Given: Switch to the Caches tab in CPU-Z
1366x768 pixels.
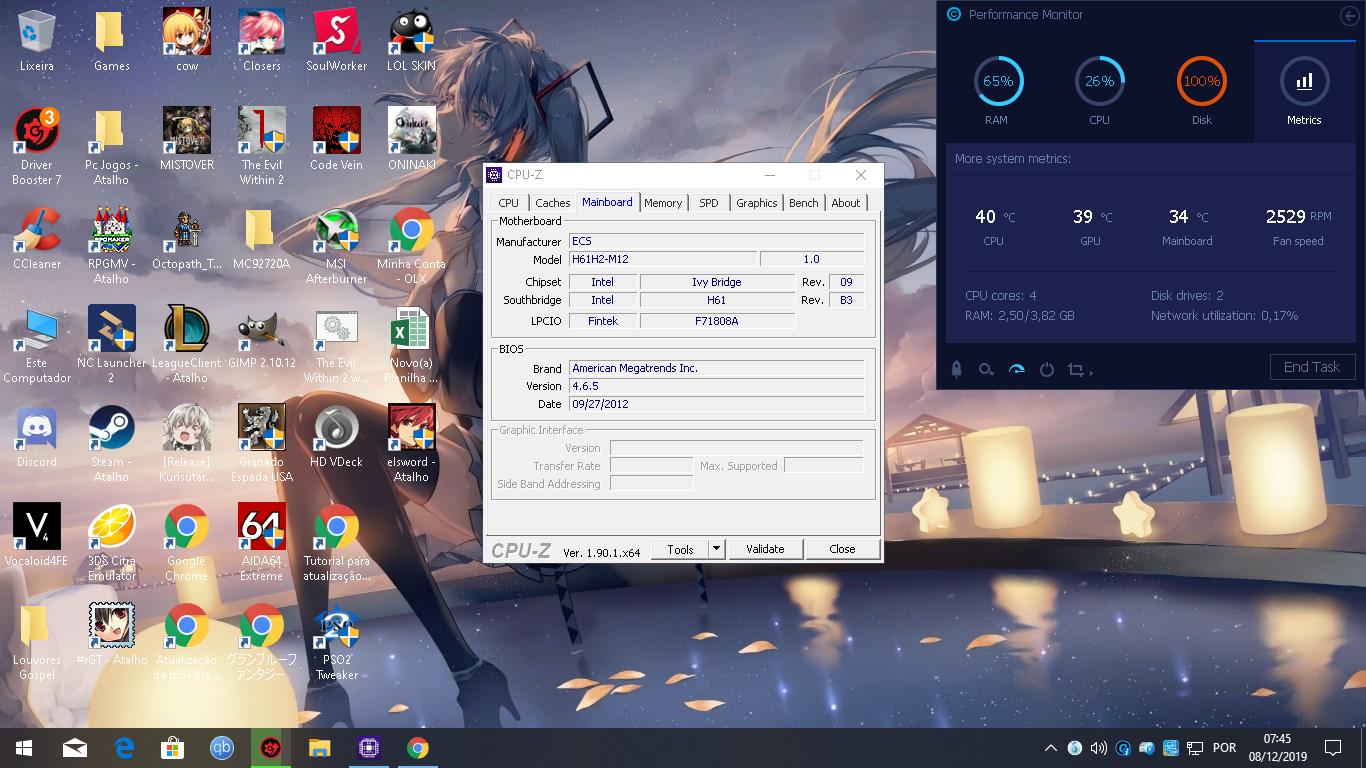Looking at the screenshot, I should [552, 203].
